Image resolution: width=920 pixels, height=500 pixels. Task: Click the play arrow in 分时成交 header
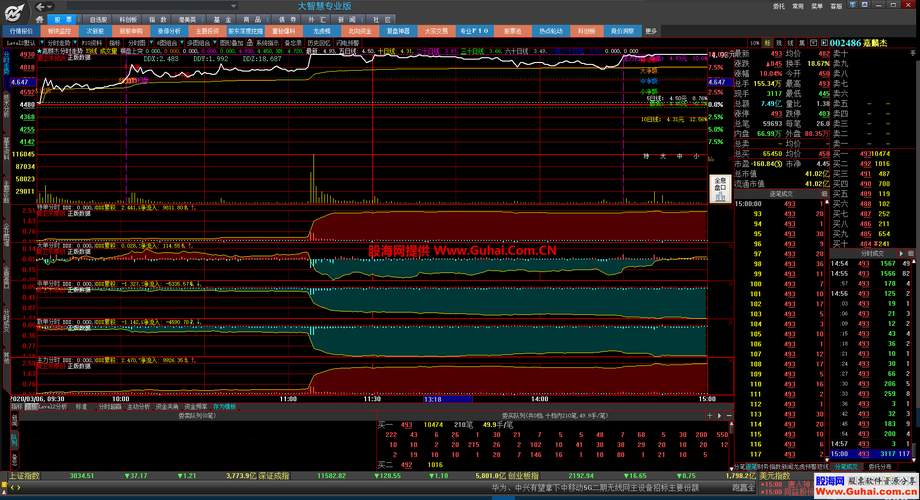pyautogui.click(x=901, y=254)
